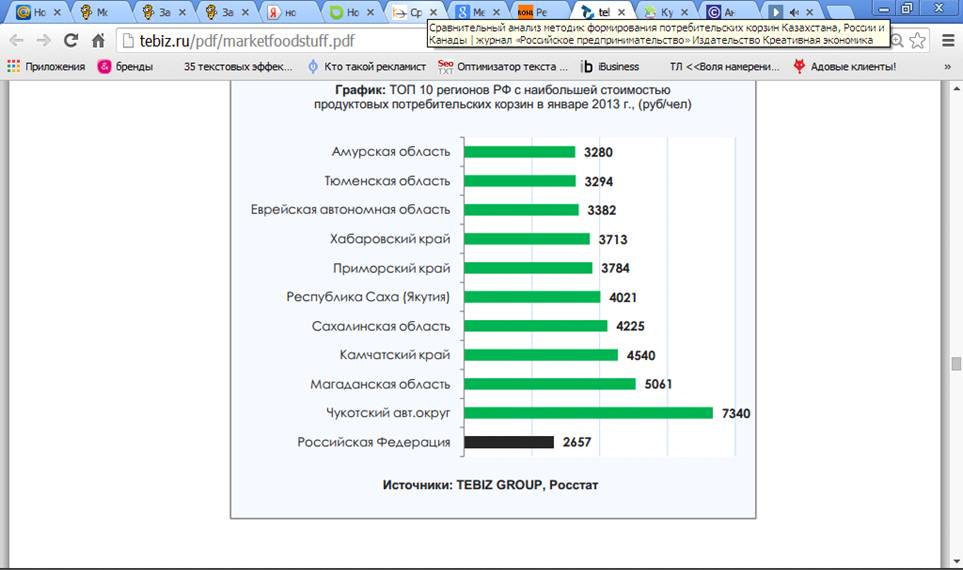This screenshot has height=570, width=963.
Task: Click the vertical scrollbar thumb
Action: 956,363
